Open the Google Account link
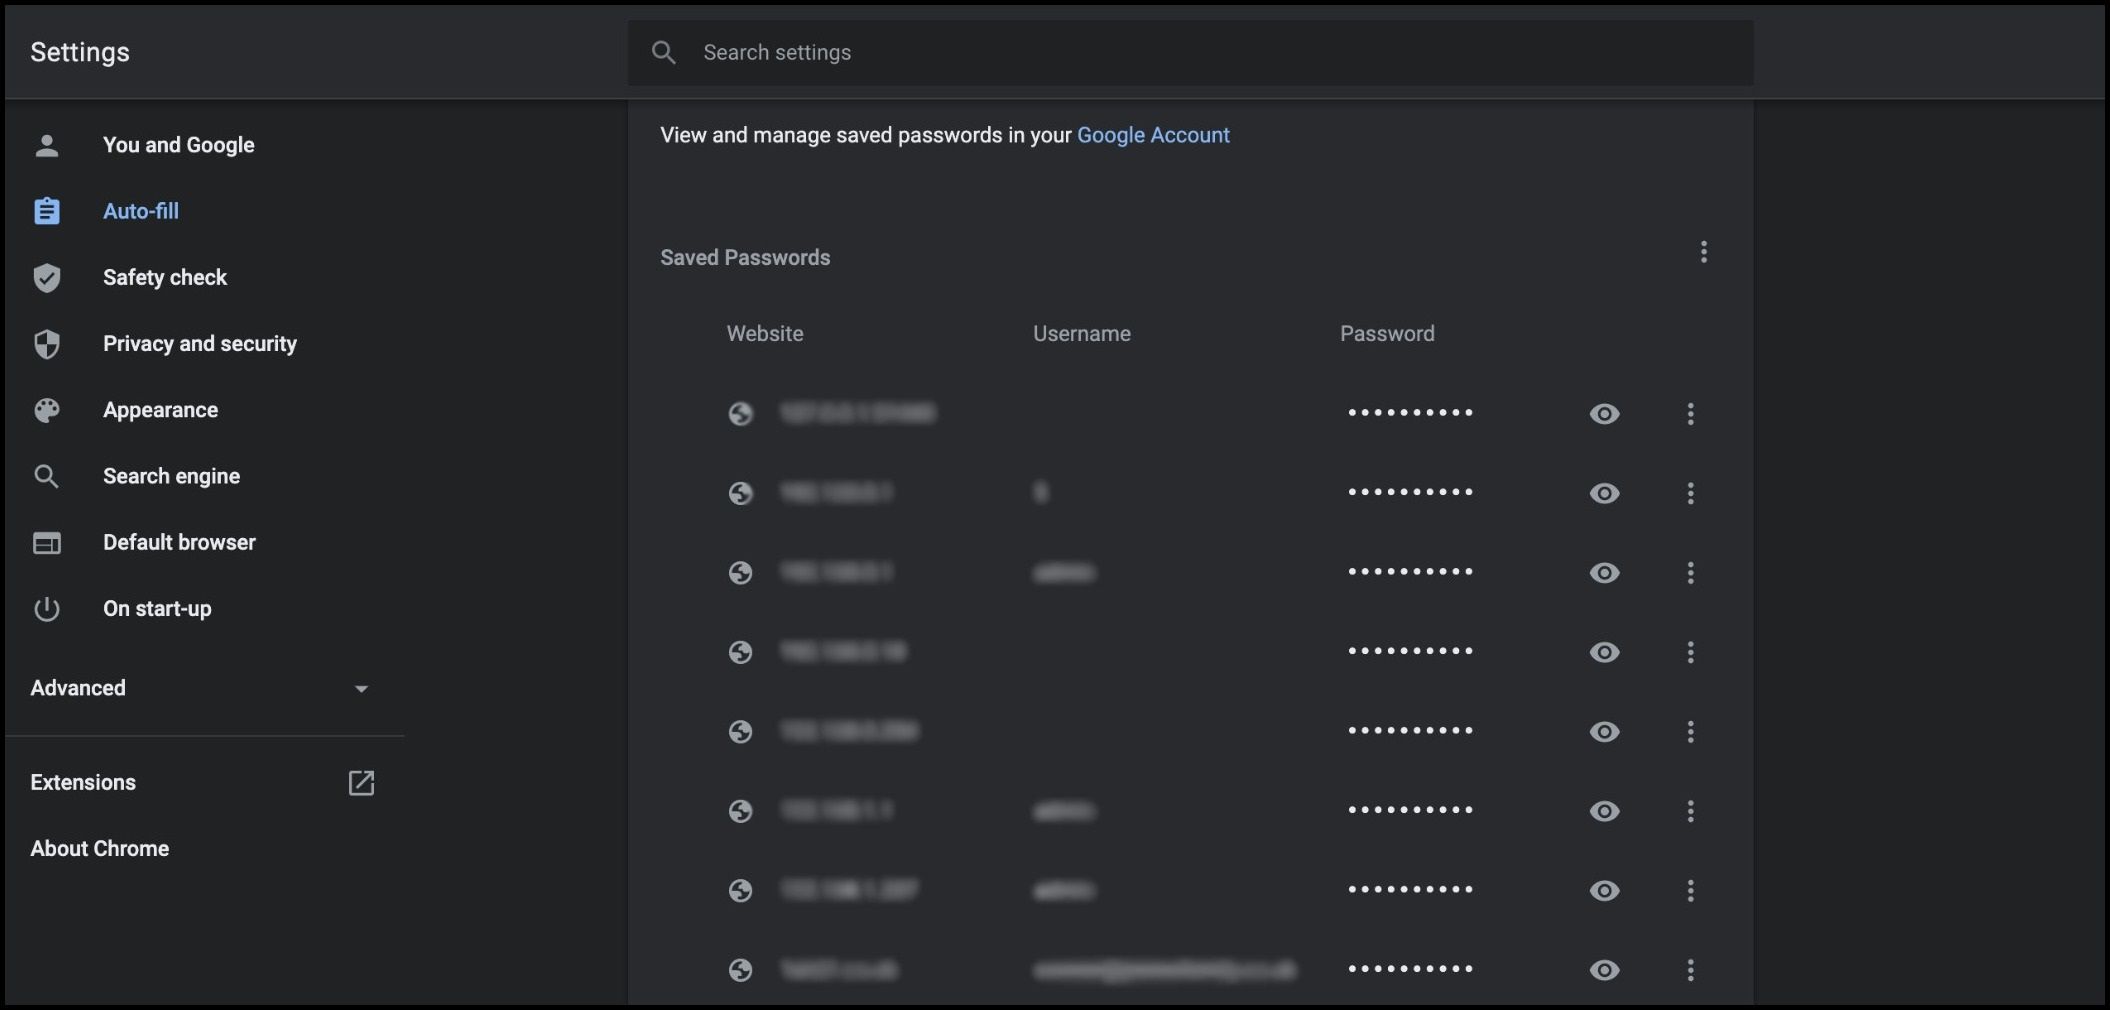2110x1010 pixels. [1152, 135]
